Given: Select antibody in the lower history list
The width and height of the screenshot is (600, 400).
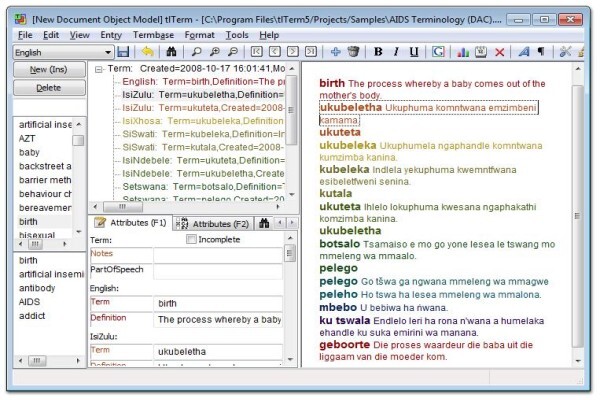Looking at the screenshot, I should (37, 288).
